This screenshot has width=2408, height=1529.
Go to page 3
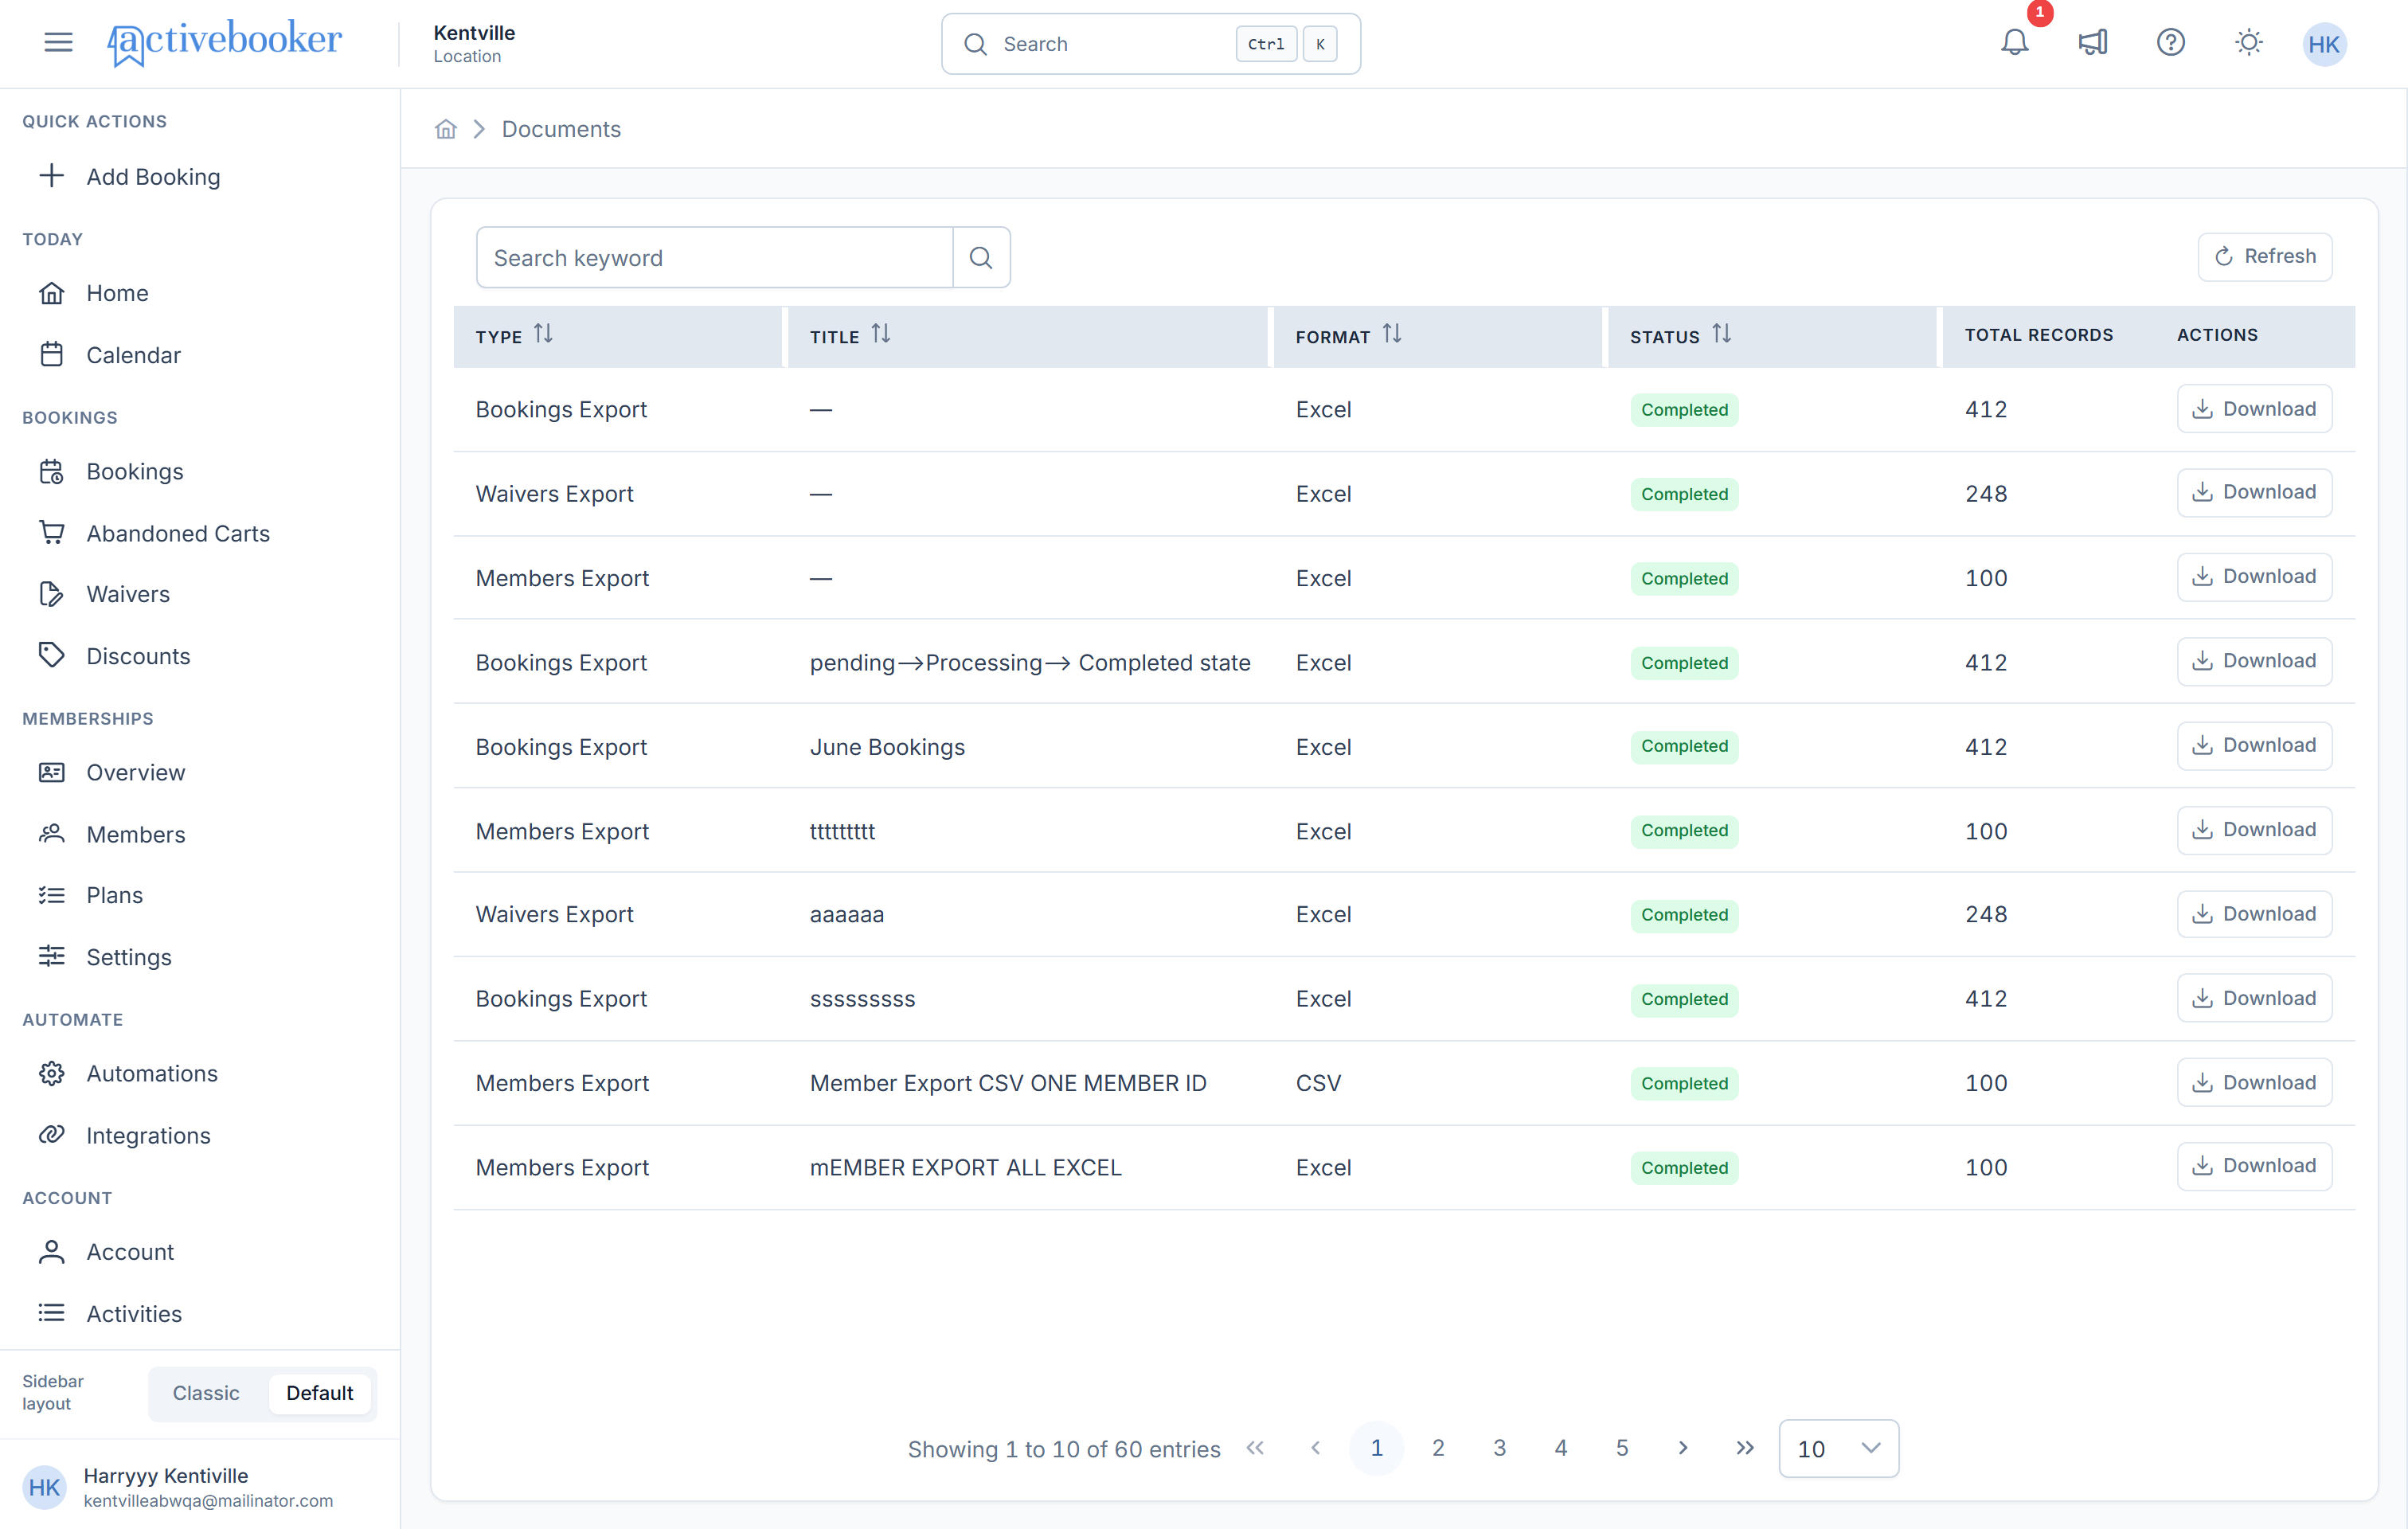pyautogui.click(x=1499, y=1448)
